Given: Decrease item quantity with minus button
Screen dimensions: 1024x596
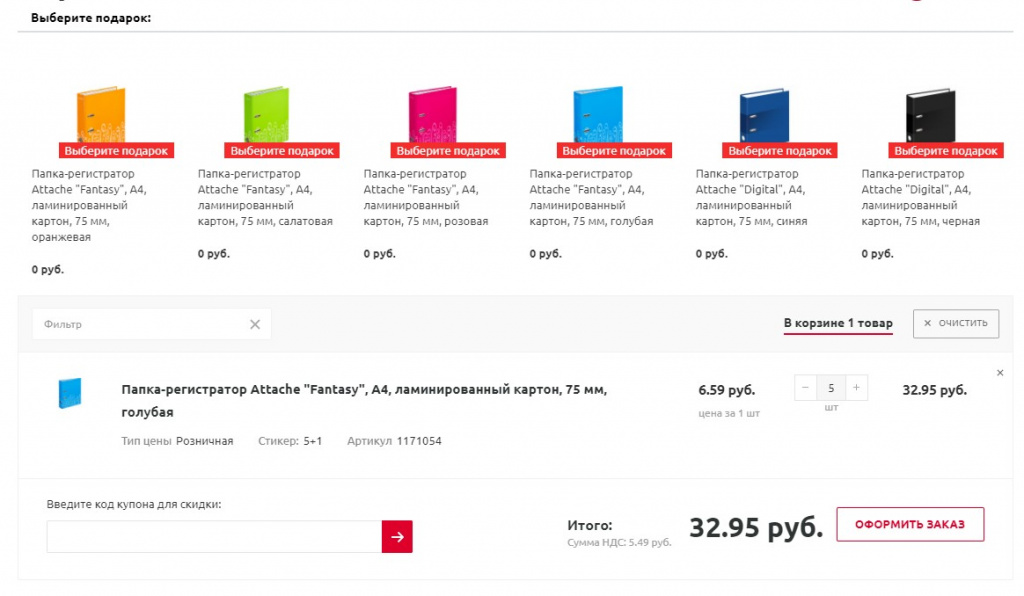Looking at the screenshot, I should point(805,388).
